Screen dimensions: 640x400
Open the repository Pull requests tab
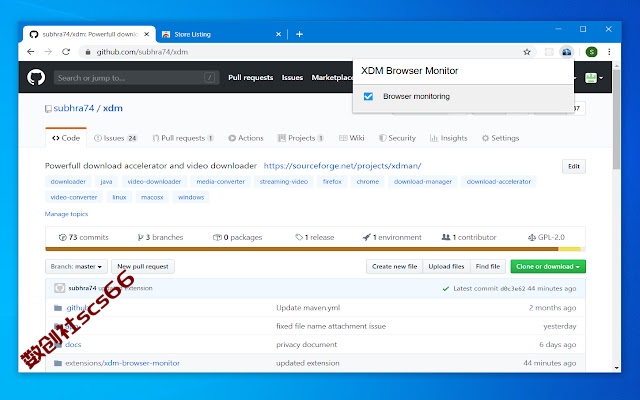coord(183,138)
